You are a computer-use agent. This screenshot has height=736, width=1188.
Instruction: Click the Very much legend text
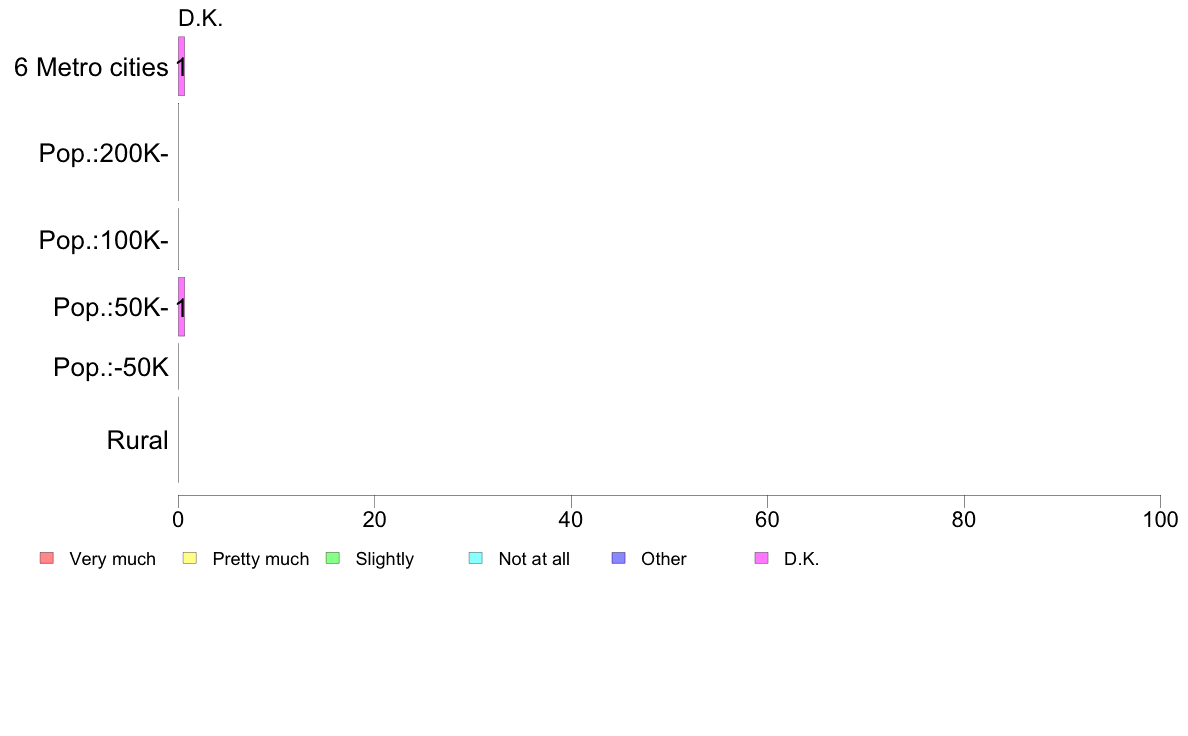[112, 559]
